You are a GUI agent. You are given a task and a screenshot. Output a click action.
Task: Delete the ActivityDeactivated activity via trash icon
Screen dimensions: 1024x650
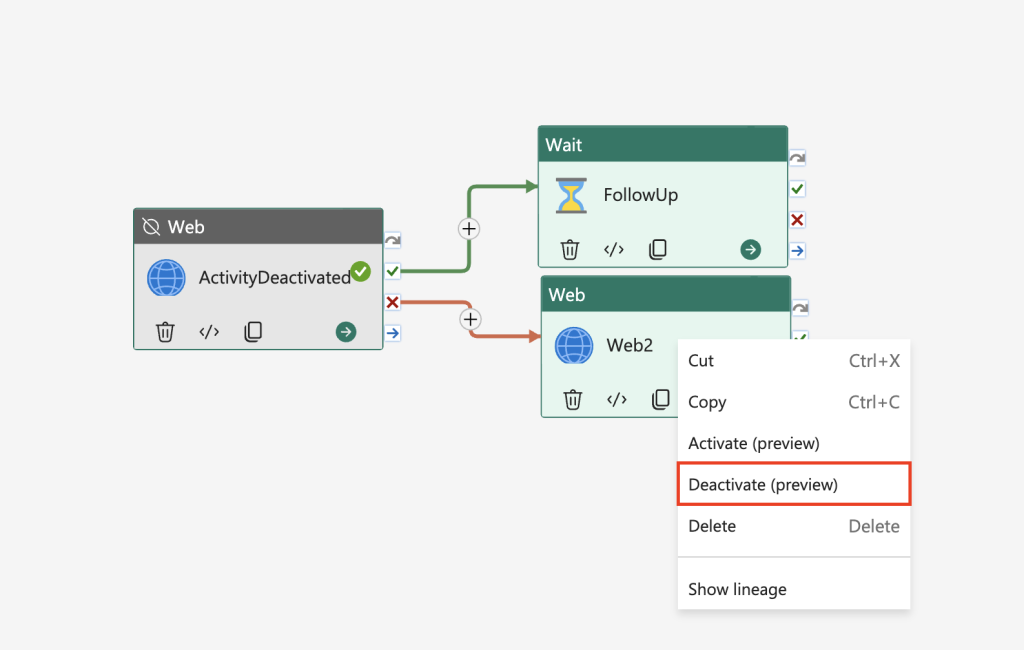[x=165, y=332]
